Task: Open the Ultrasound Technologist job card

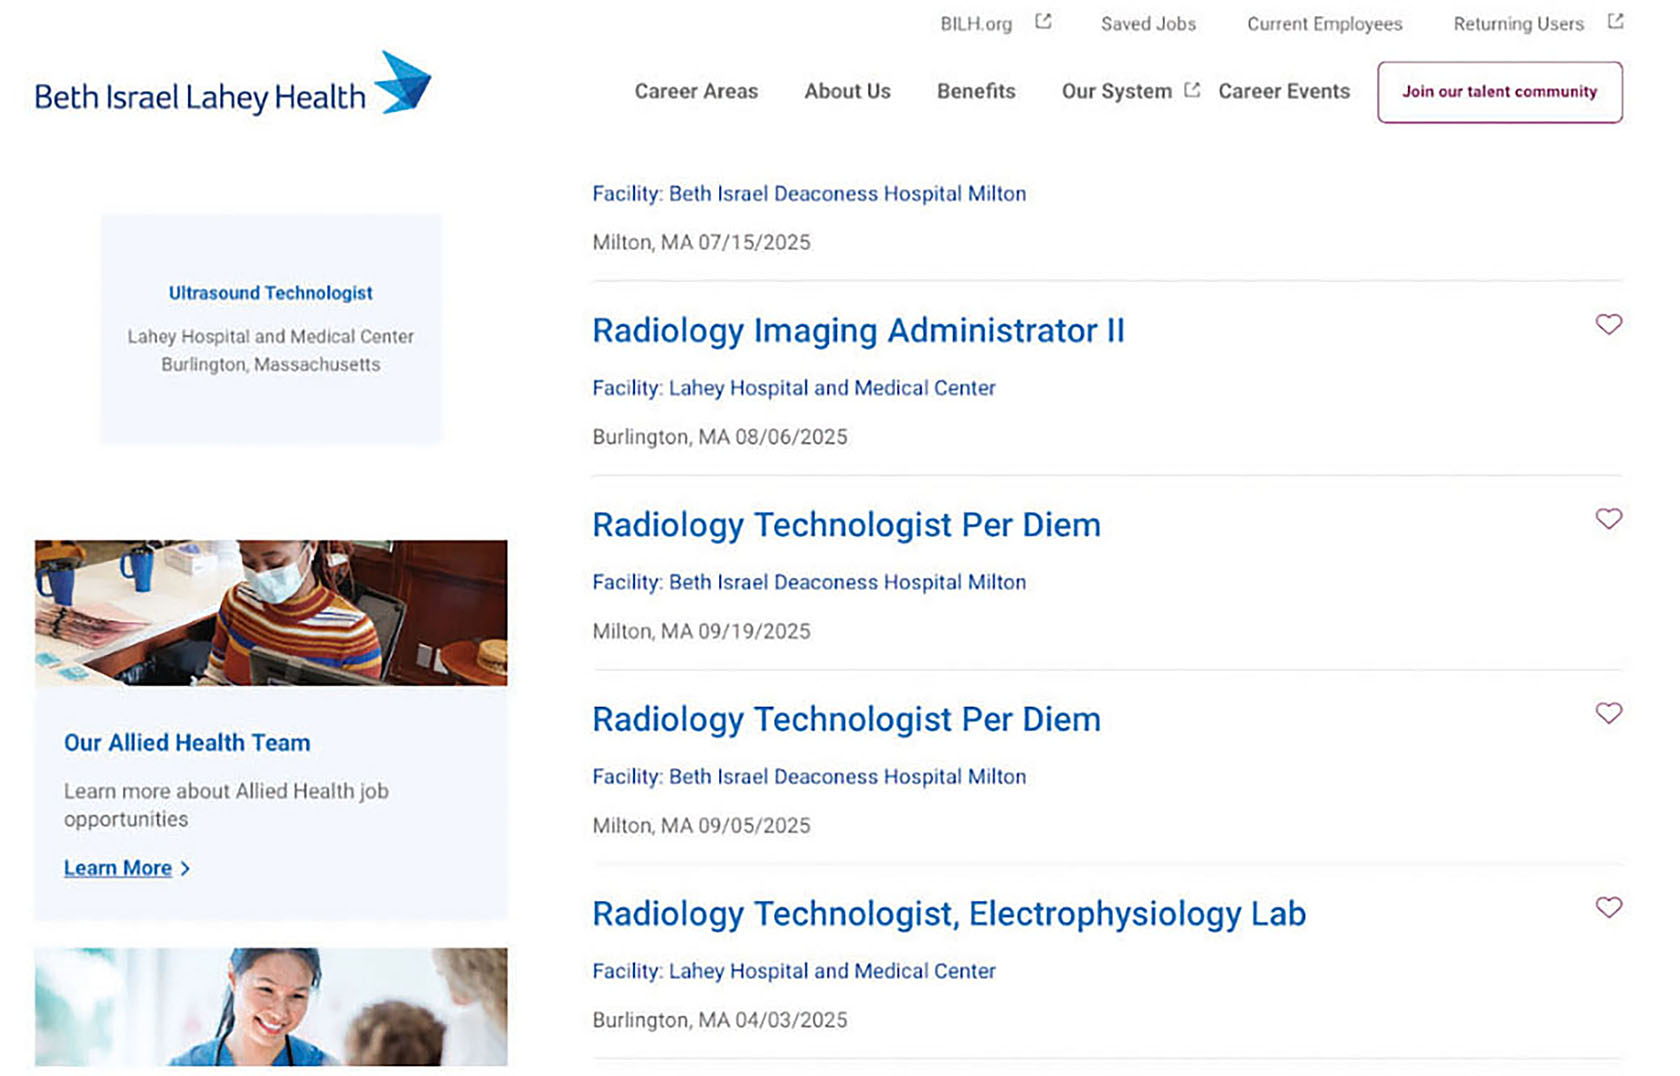Action: (270, 292)
